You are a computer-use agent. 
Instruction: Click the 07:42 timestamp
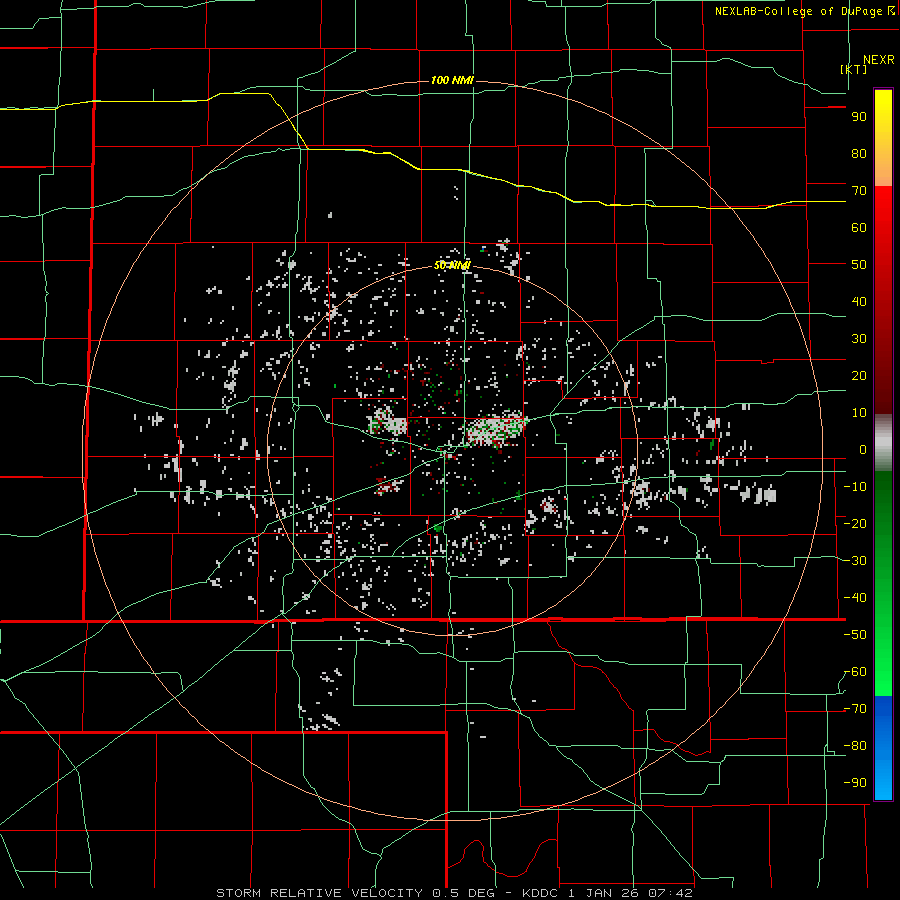(669, 893)
